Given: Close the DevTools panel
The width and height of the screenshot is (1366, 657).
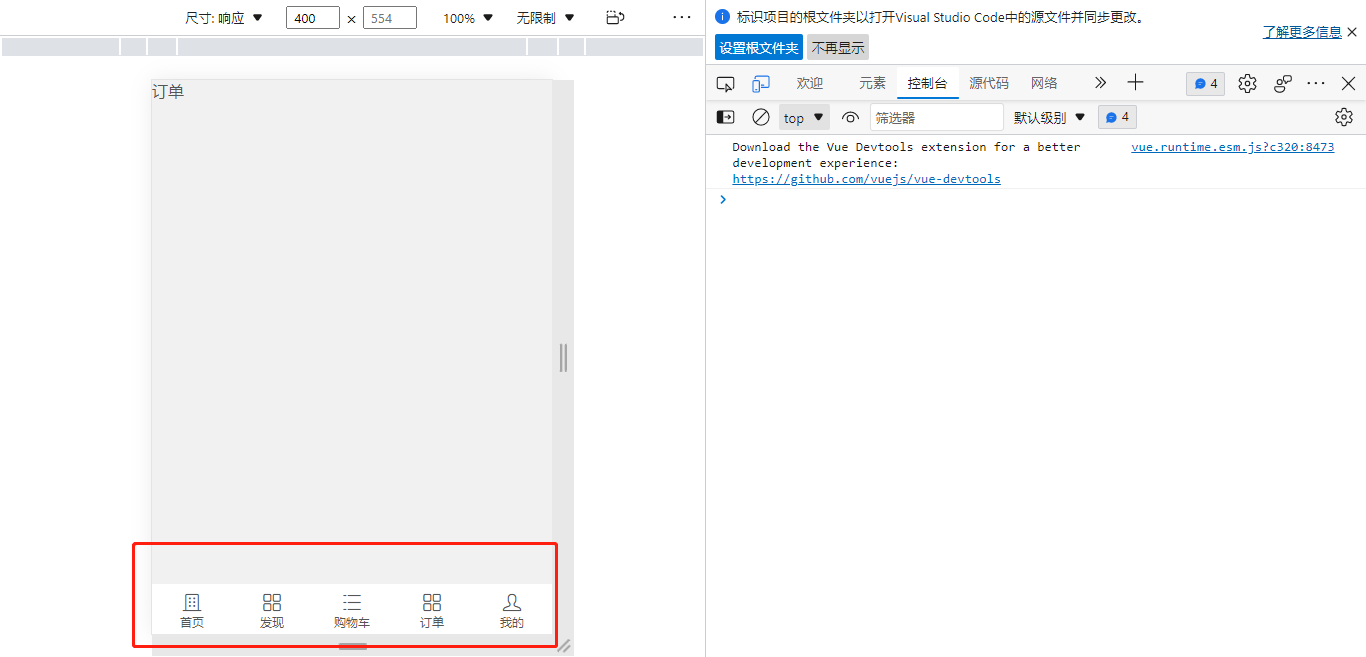Looking at the screenshot, I should pos(1348,84).
